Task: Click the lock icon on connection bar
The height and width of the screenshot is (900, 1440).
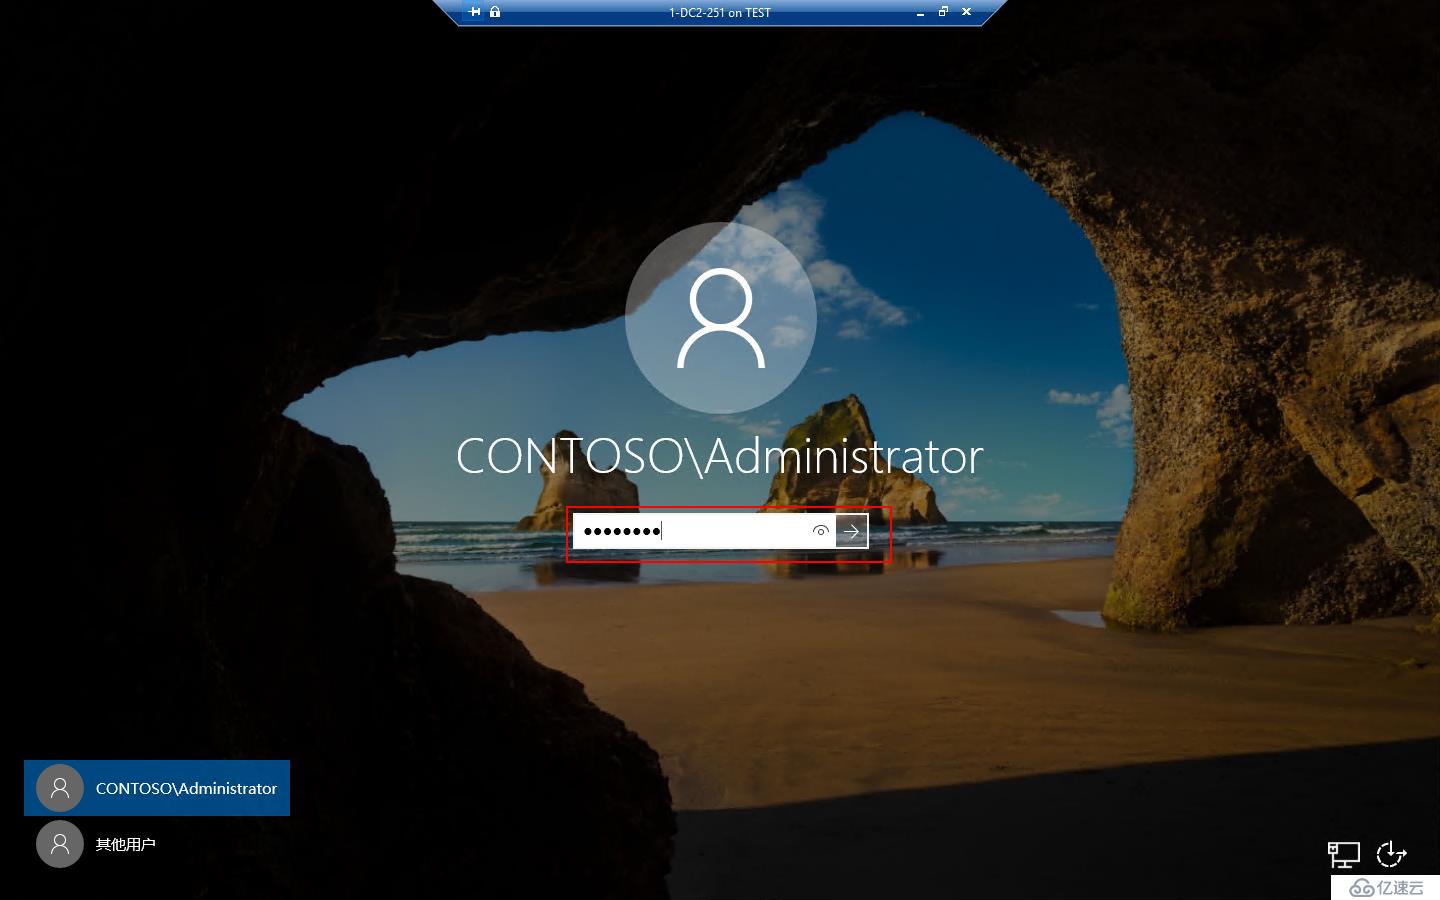Action: pyautogui.click(x=495, y=12)
